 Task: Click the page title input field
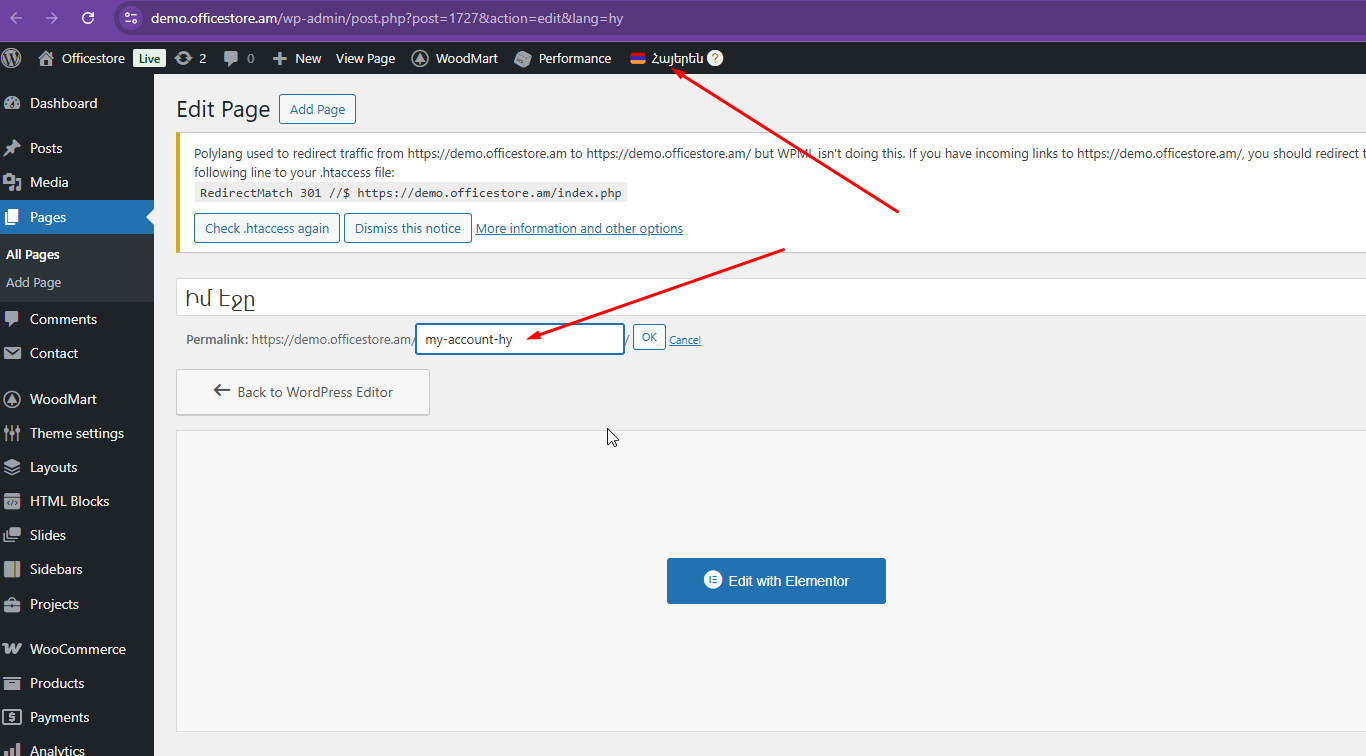click(771, 297)
